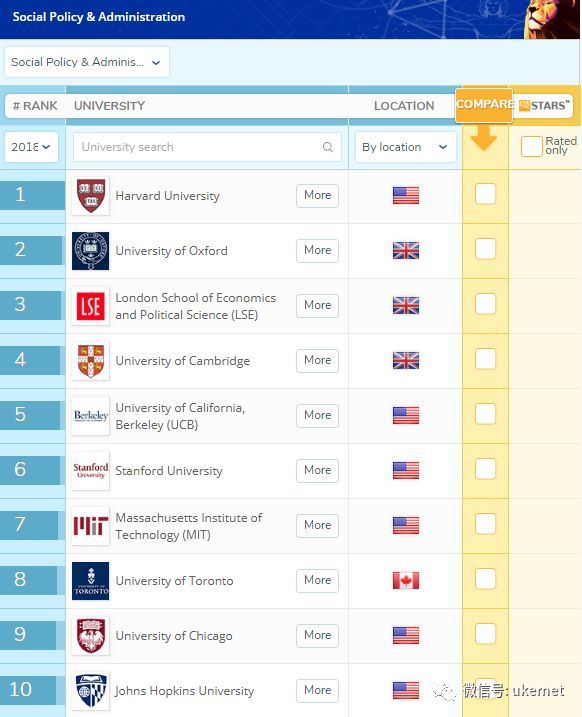Tick the compare checkbox for MIT

coord(486,524)
